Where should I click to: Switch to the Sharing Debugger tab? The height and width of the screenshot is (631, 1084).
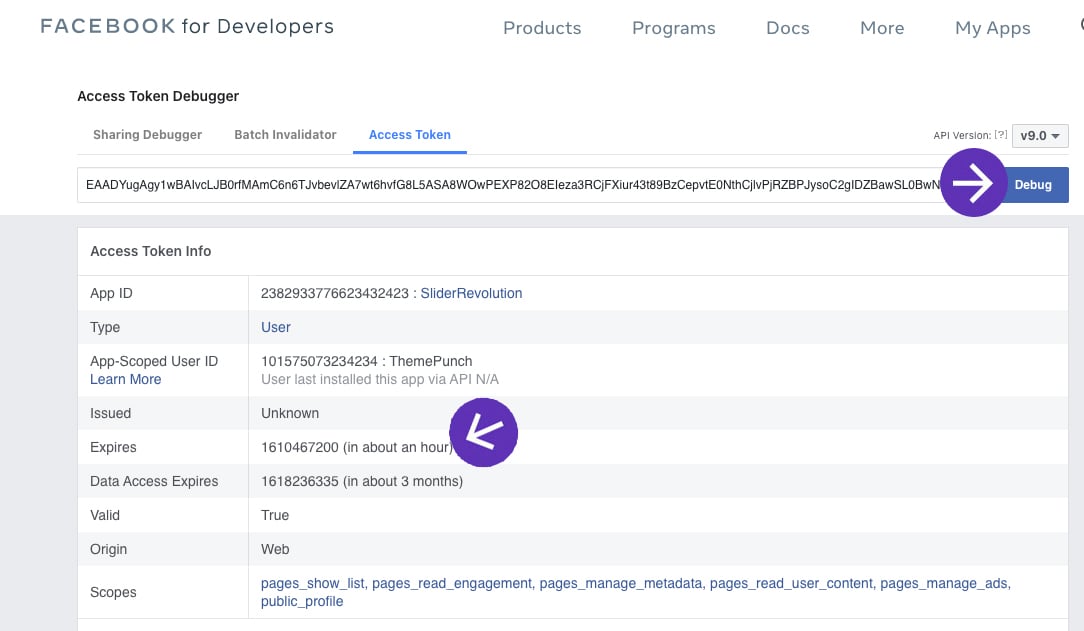(x=147, y=135)
